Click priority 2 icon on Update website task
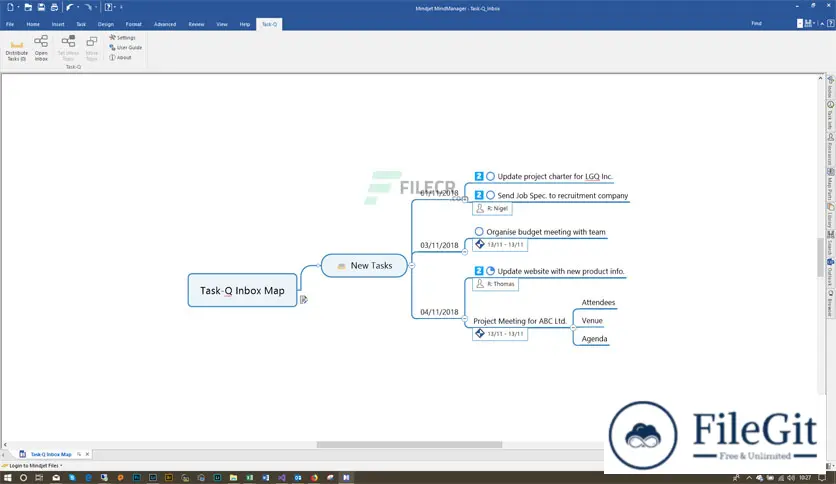Screen dimensions: 836x484 [x=479, y=271]
